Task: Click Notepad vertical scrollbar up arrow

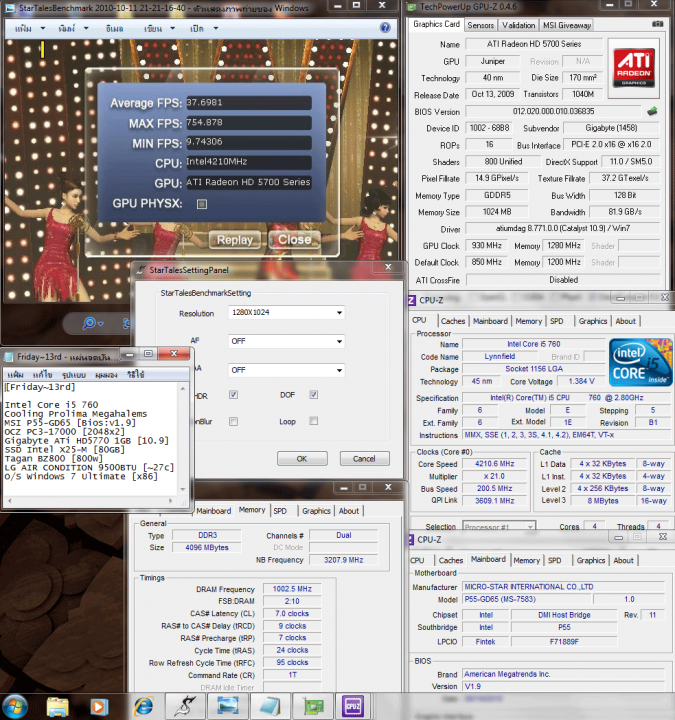Action: pos(183,388)
